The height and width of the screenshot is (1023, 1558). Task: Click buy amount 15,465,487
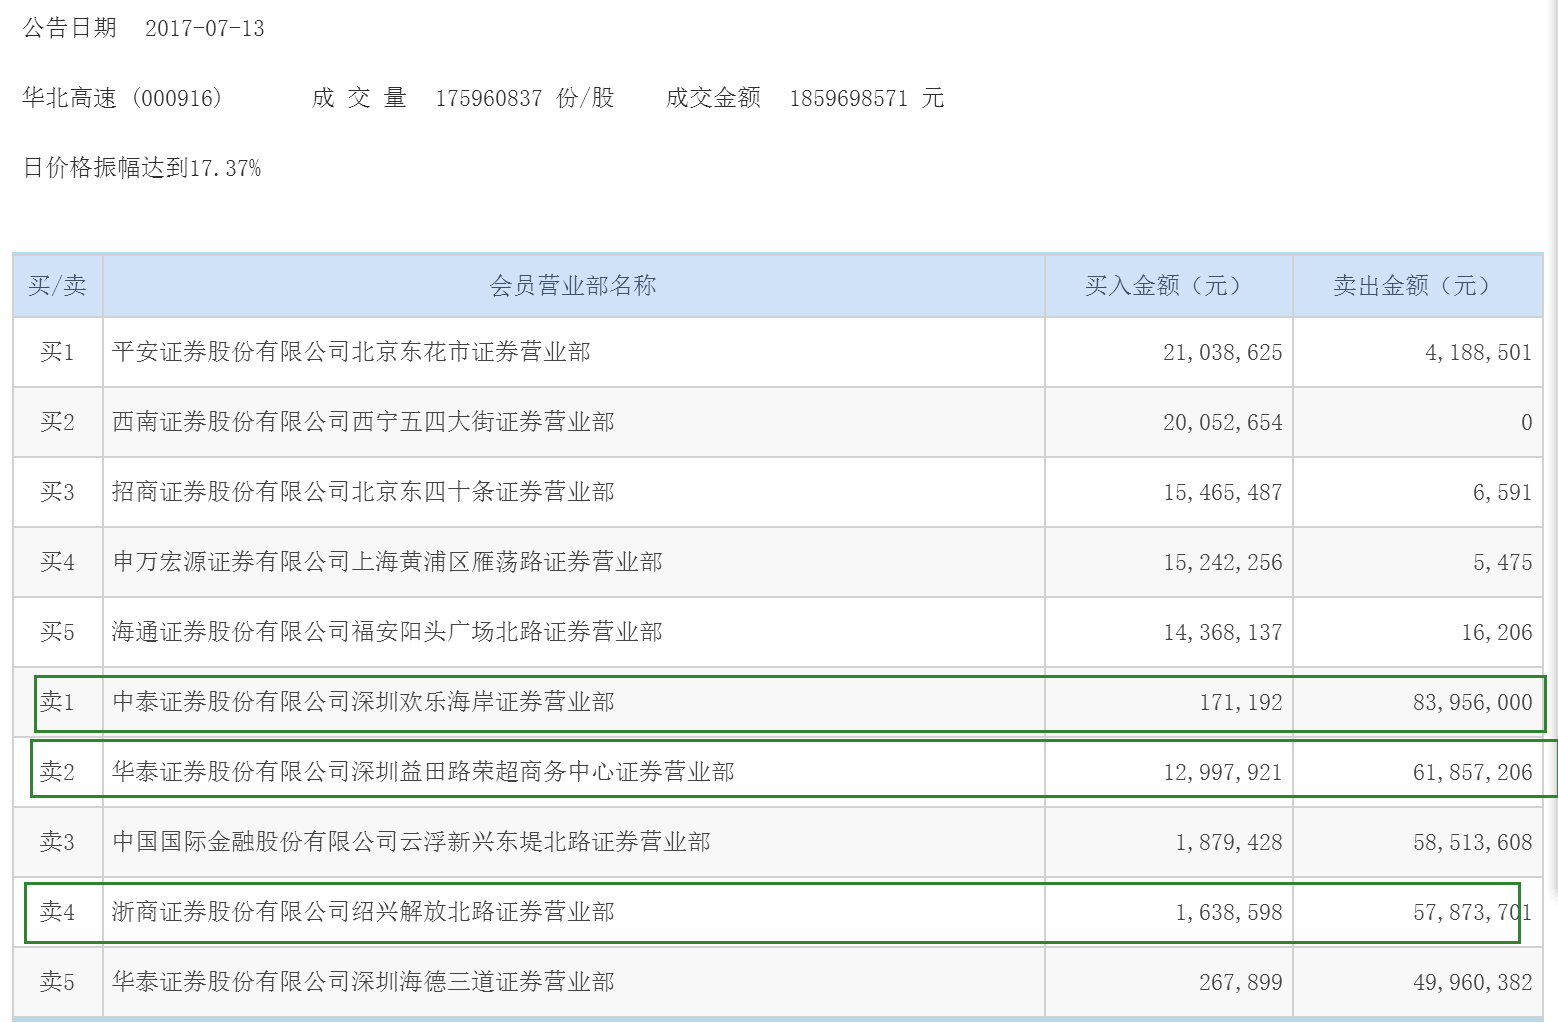1222,492
